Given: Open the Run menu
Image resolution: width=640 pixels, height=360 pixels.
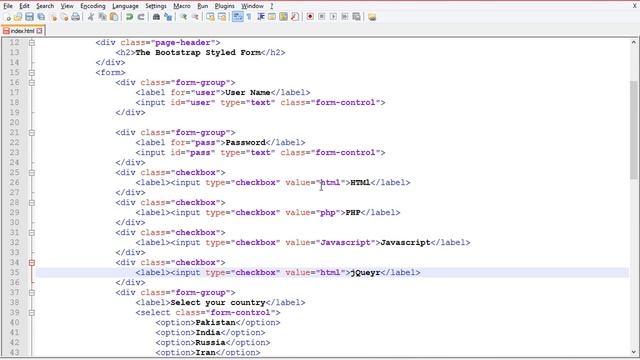Looking at the screenshot, I should click(202, 6).
